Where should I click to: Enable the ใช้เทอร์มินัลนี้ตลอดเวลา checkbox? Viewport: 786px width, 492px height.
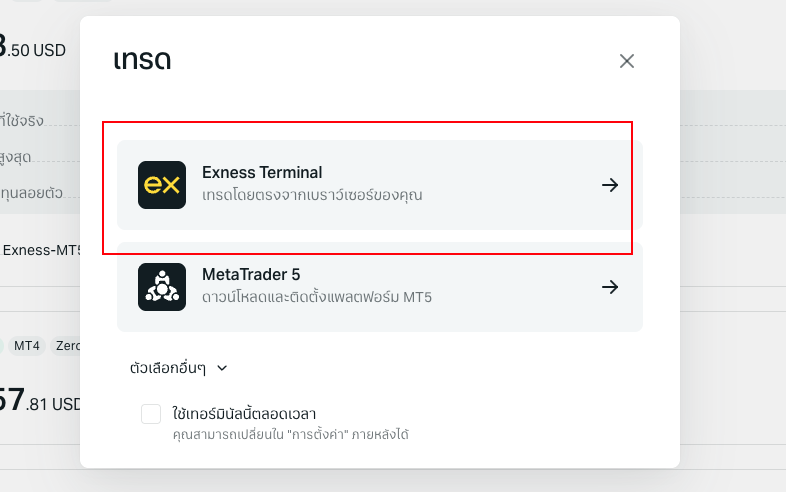click(x=151, y=414)
